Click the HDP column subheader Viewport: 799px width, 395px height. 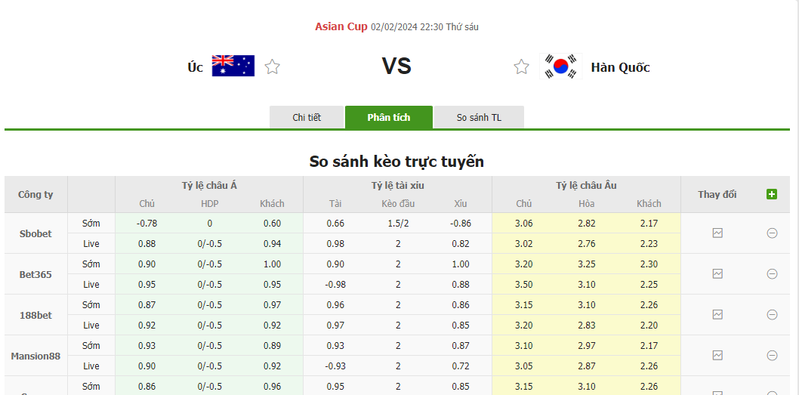pyautogui.click(x=209, y=204)
